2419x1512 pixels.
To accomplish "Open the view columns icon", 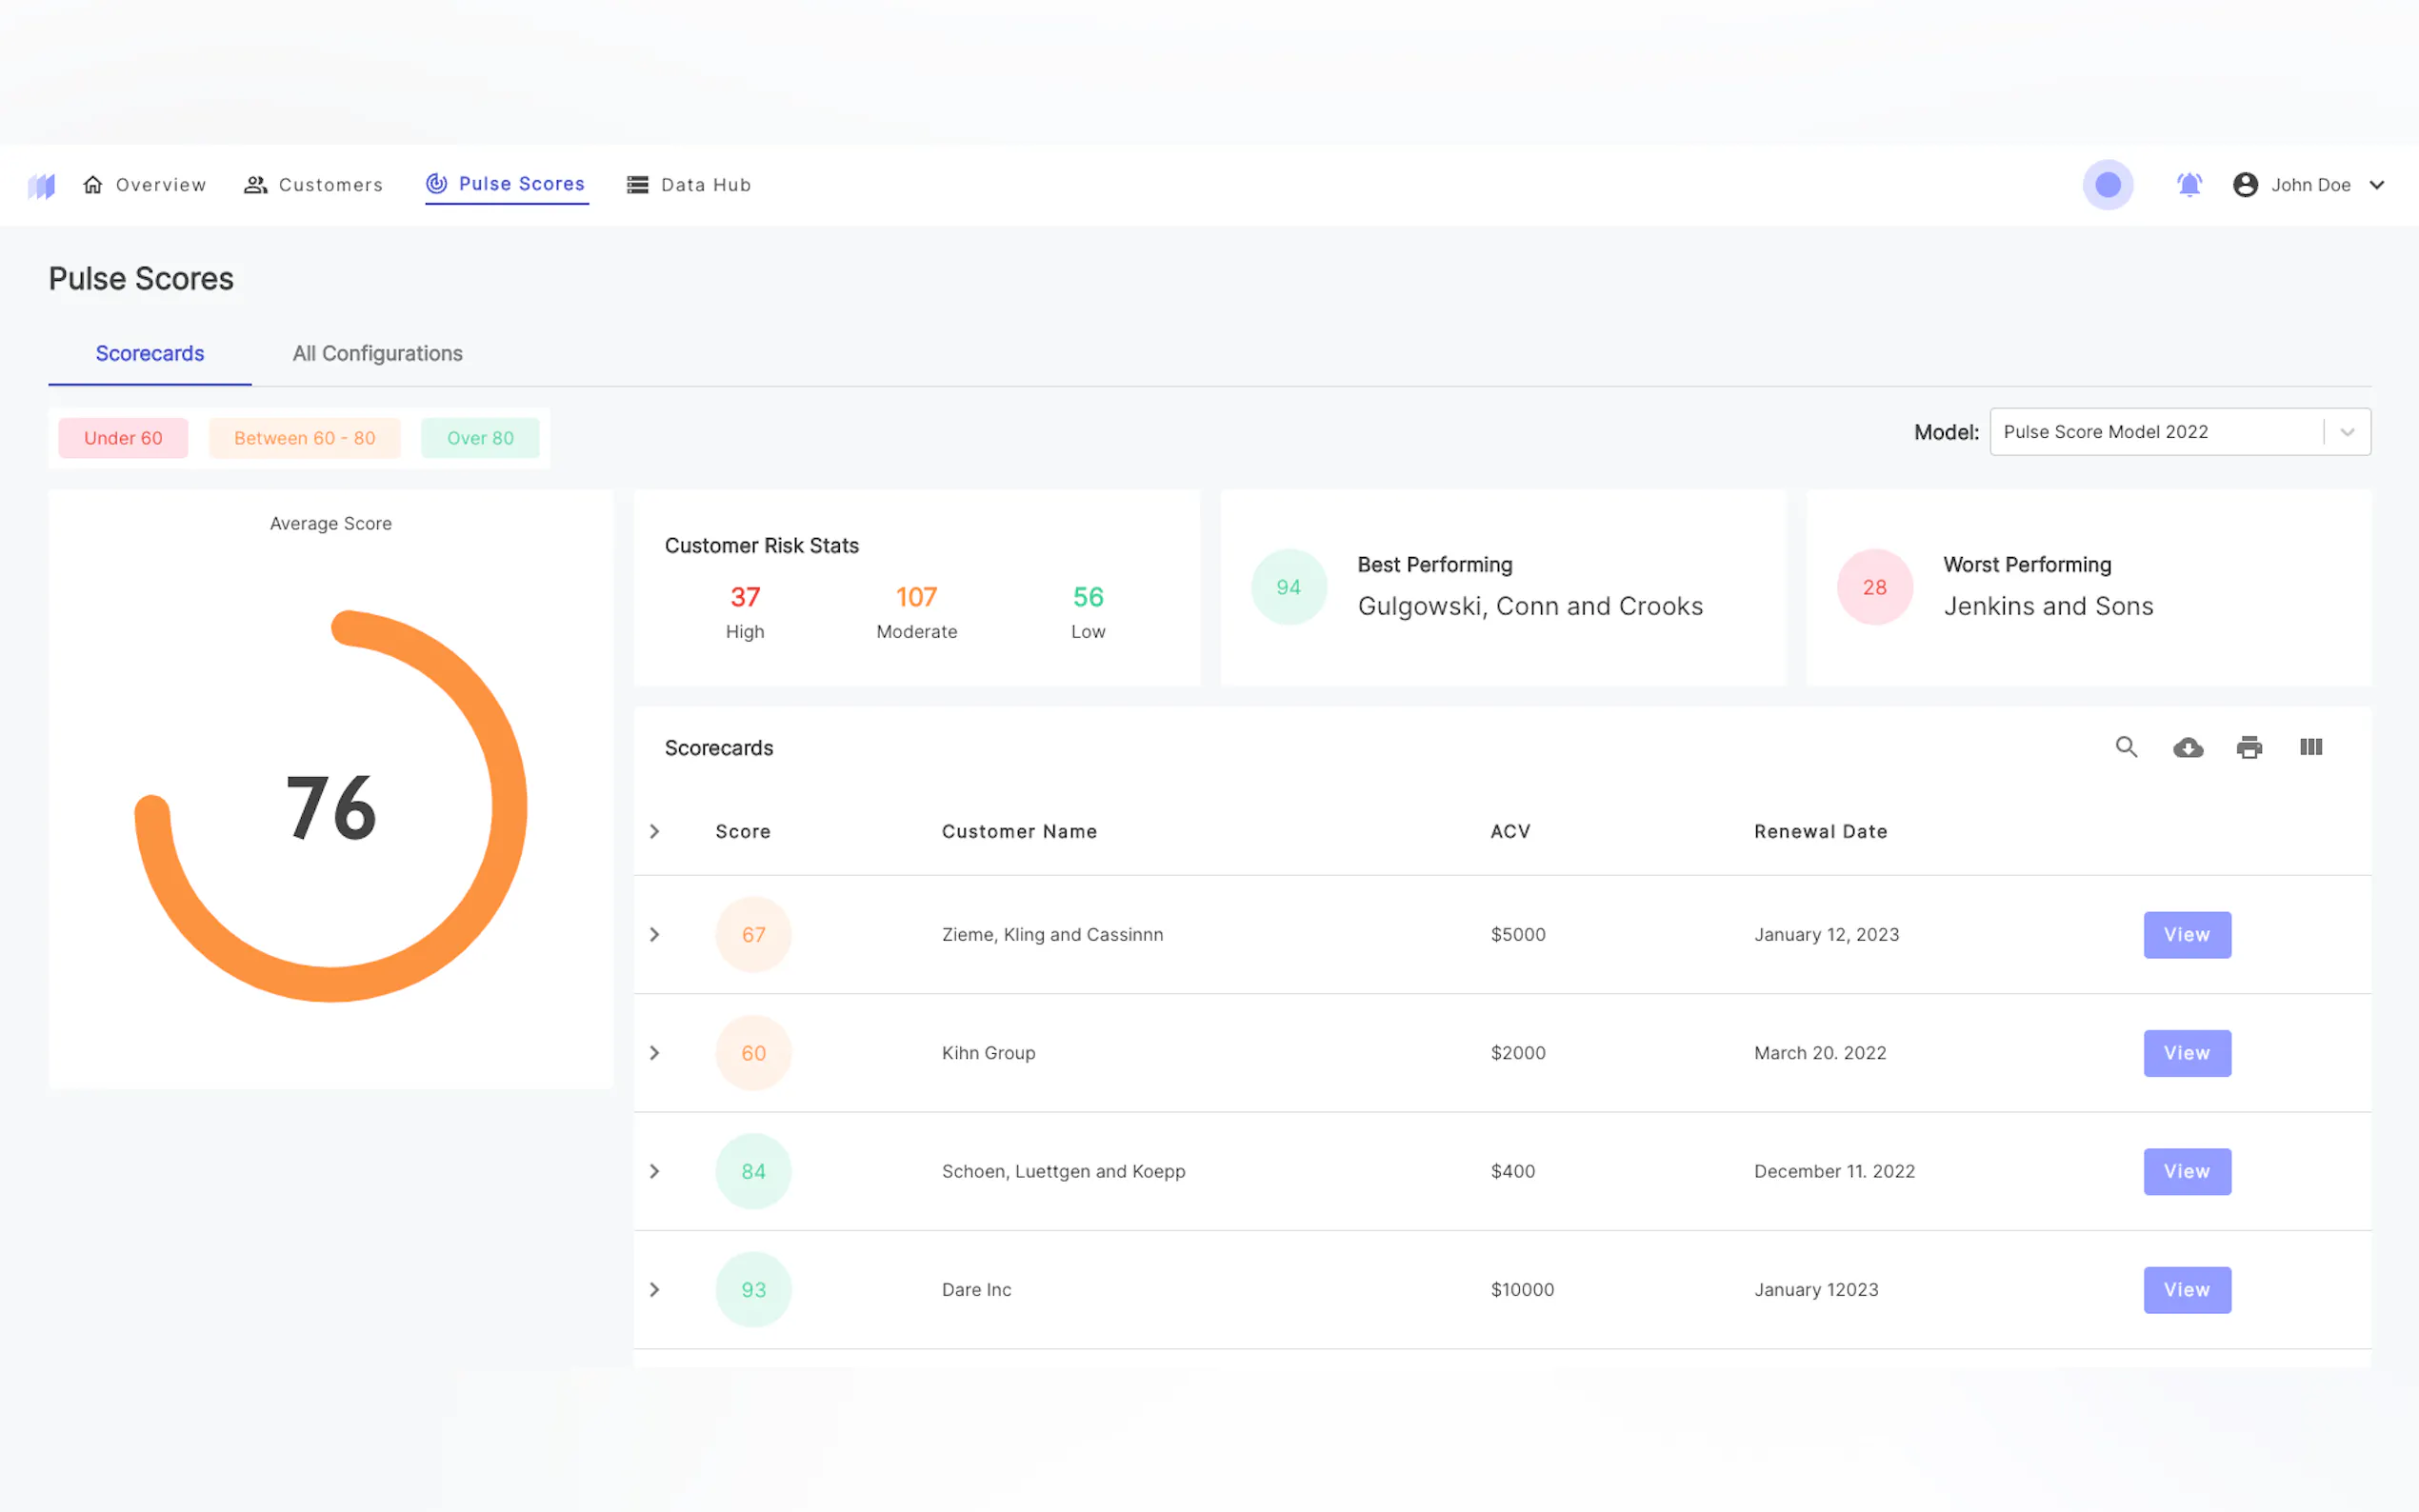I will (2310, 747).
